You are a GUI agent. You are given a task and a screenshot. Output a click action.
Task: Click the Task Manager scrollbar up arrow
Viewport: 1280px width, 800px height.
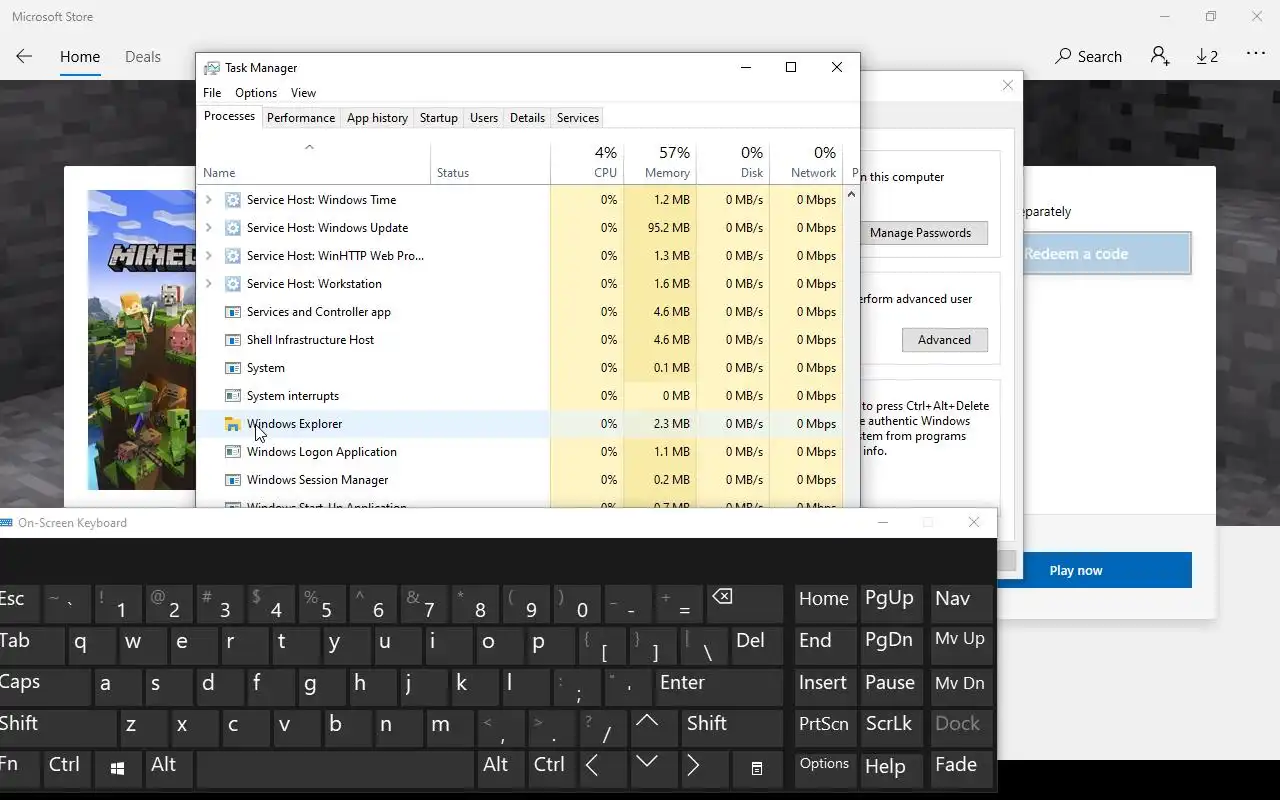(851, 195)
